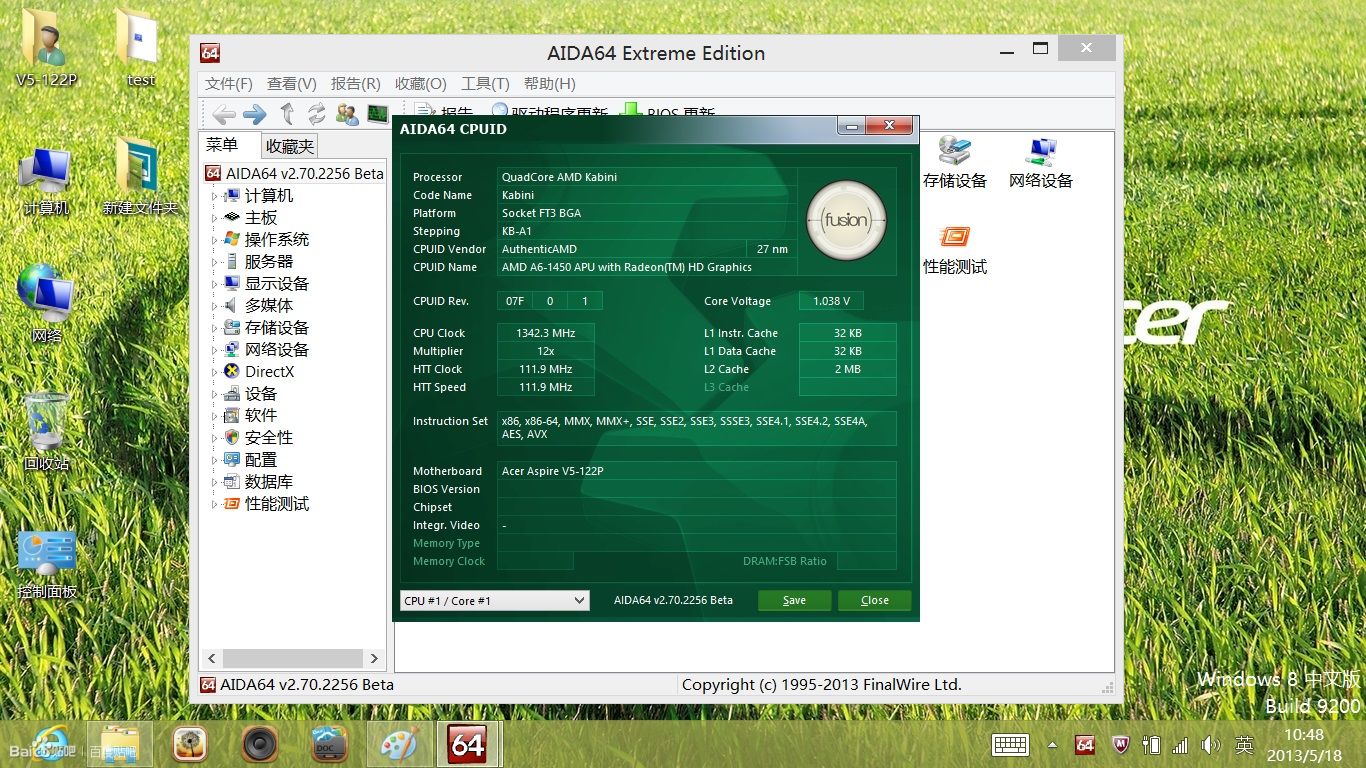Open the 报告(R) menu
Image resolution: width=1366 pixels, height=768 pixels.
356,84
